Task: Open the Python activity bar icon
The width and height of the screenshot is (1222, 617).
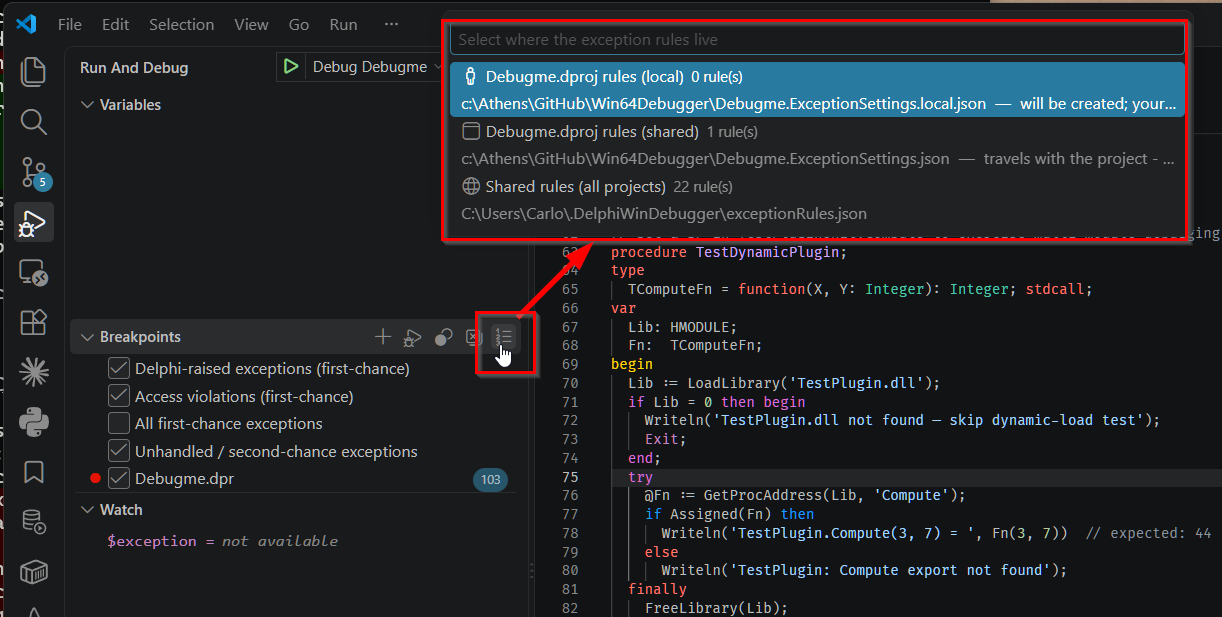Action: click(x=34, y=421)
